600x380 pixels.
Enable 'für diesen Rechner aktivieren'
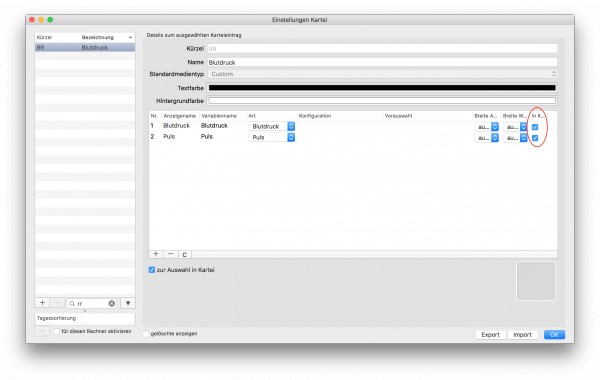(x=57, y=331)
